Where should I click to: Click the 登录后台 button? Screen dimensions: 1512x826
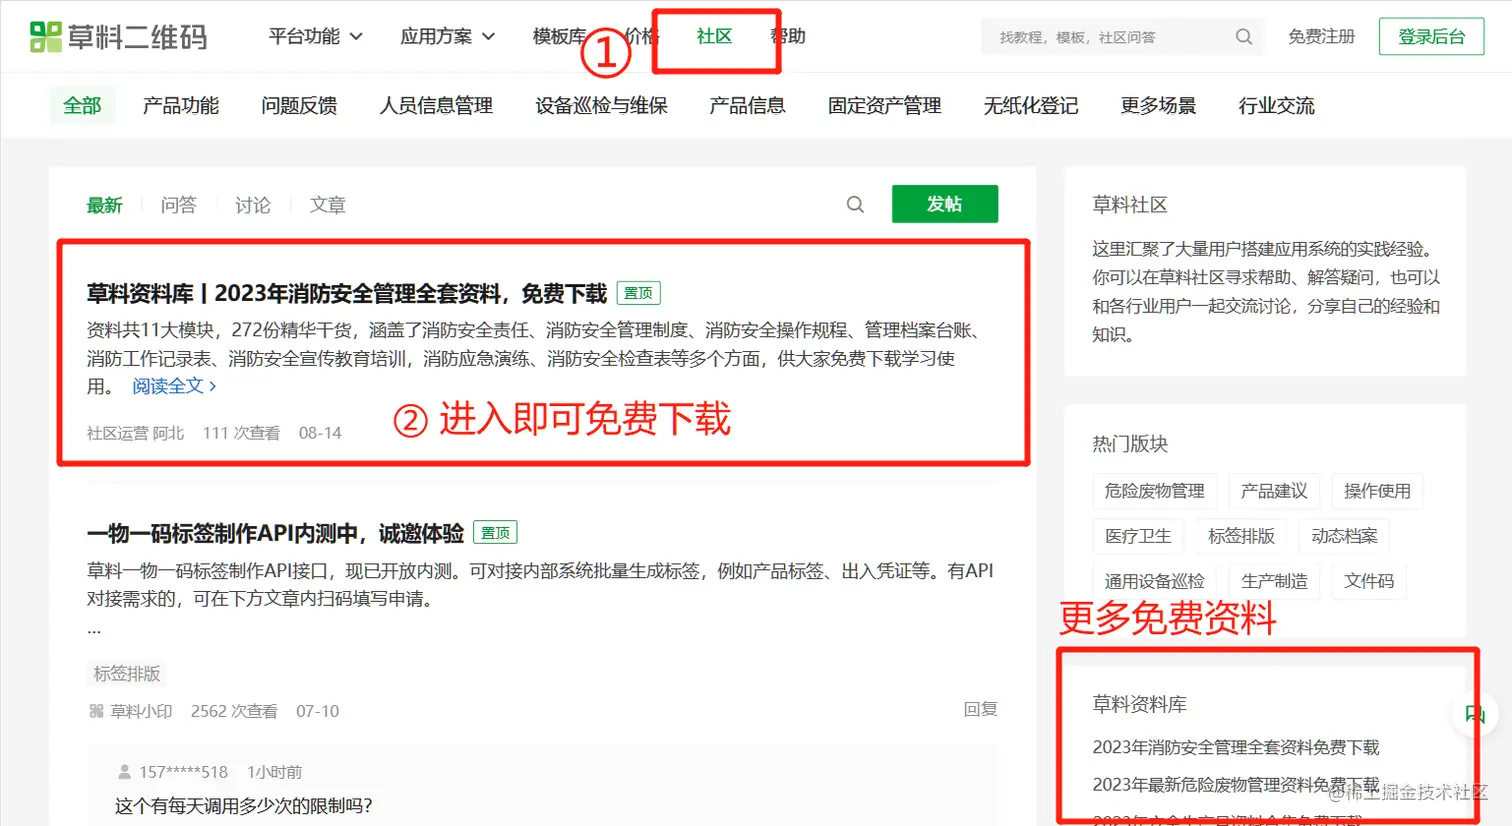tap(1431, 37)
